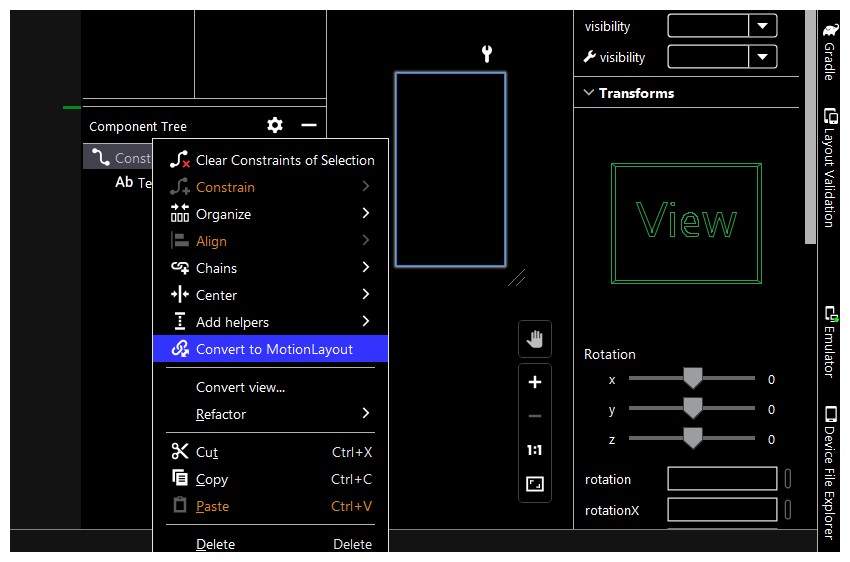Expand Organize submenu arrow
This screenshot has height=562, width=850.
click(366, 213)
